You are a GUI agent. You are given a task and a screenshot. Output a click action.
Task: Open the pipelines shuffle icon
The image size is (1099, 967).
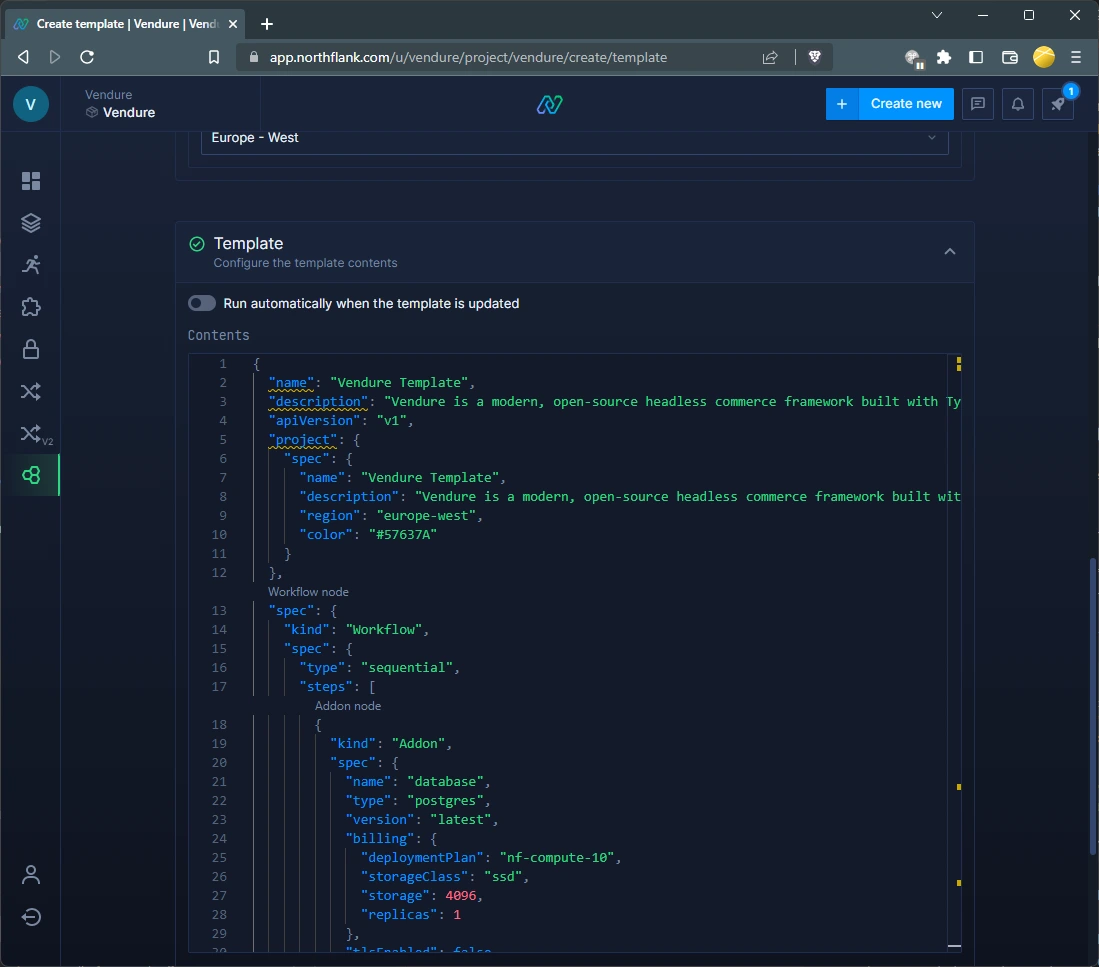(31, 391)
